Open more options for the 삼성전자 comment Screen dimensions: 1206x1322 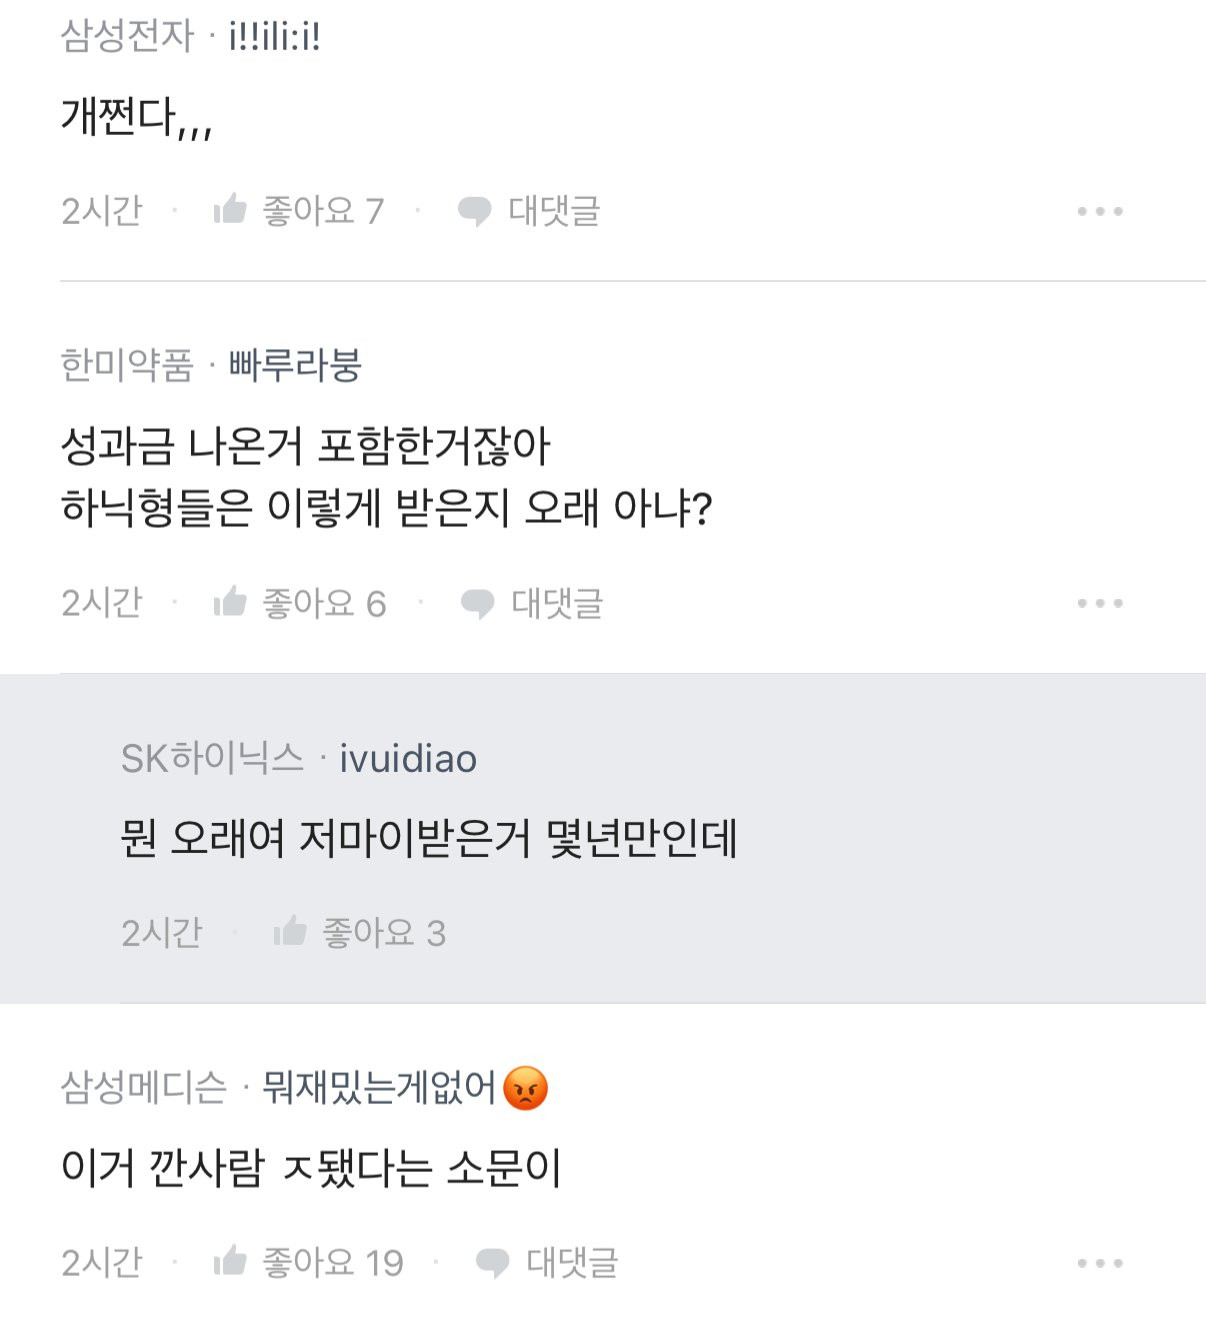pos(1100,211)
